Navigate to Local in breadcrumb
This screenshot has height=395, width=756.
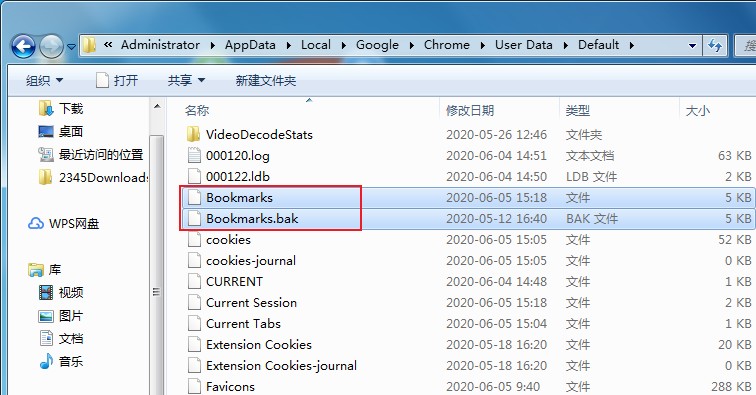coord(316,45)
